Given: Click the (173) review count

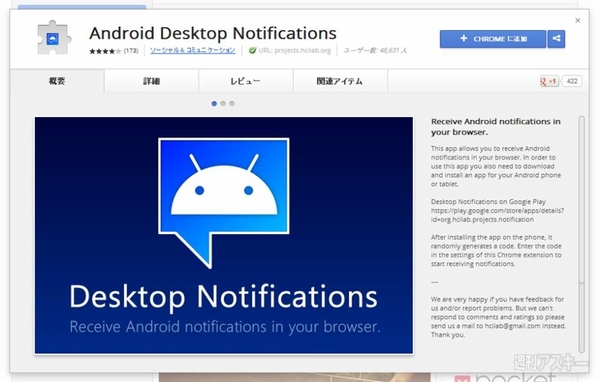Looking at the screenshot, I should [x=131, y=51].
